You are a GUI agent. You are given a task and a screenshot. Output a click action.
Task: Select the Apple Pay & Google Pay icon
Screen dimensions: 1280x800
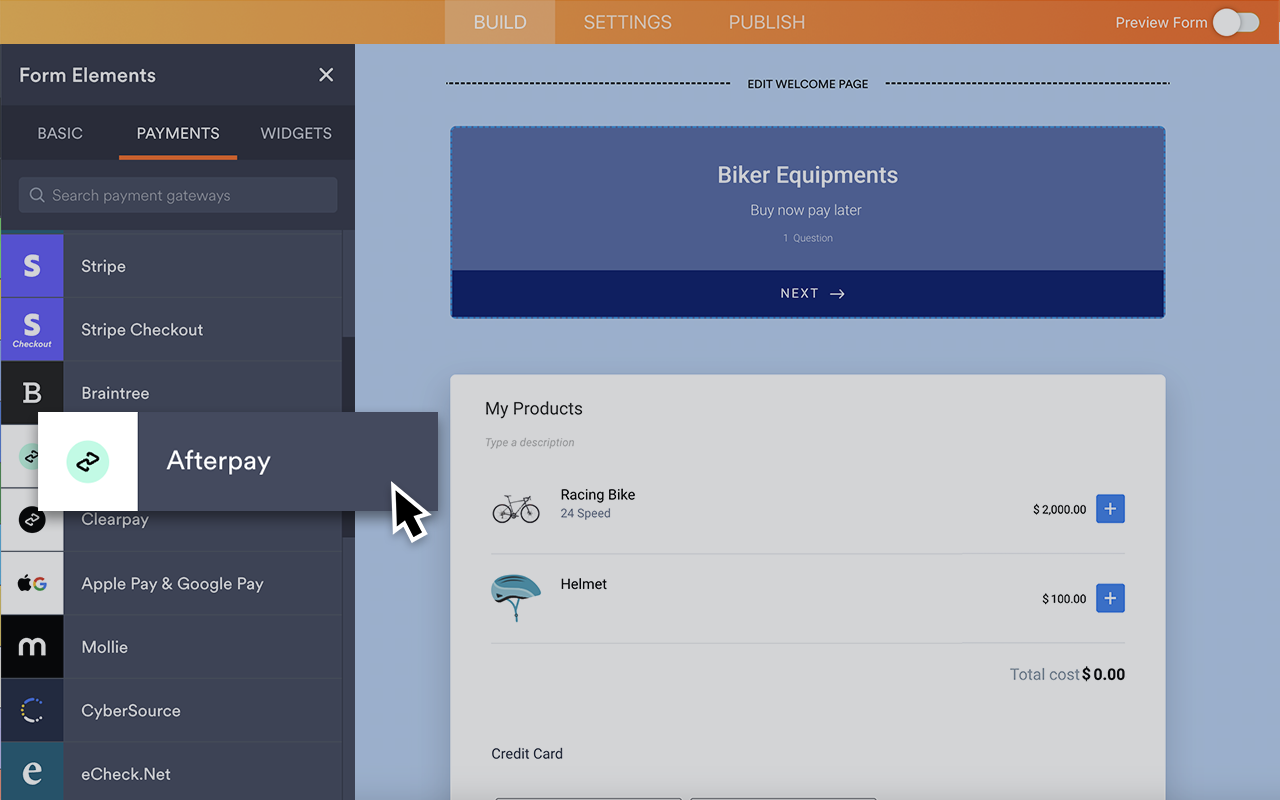click(x=32, y=583)
